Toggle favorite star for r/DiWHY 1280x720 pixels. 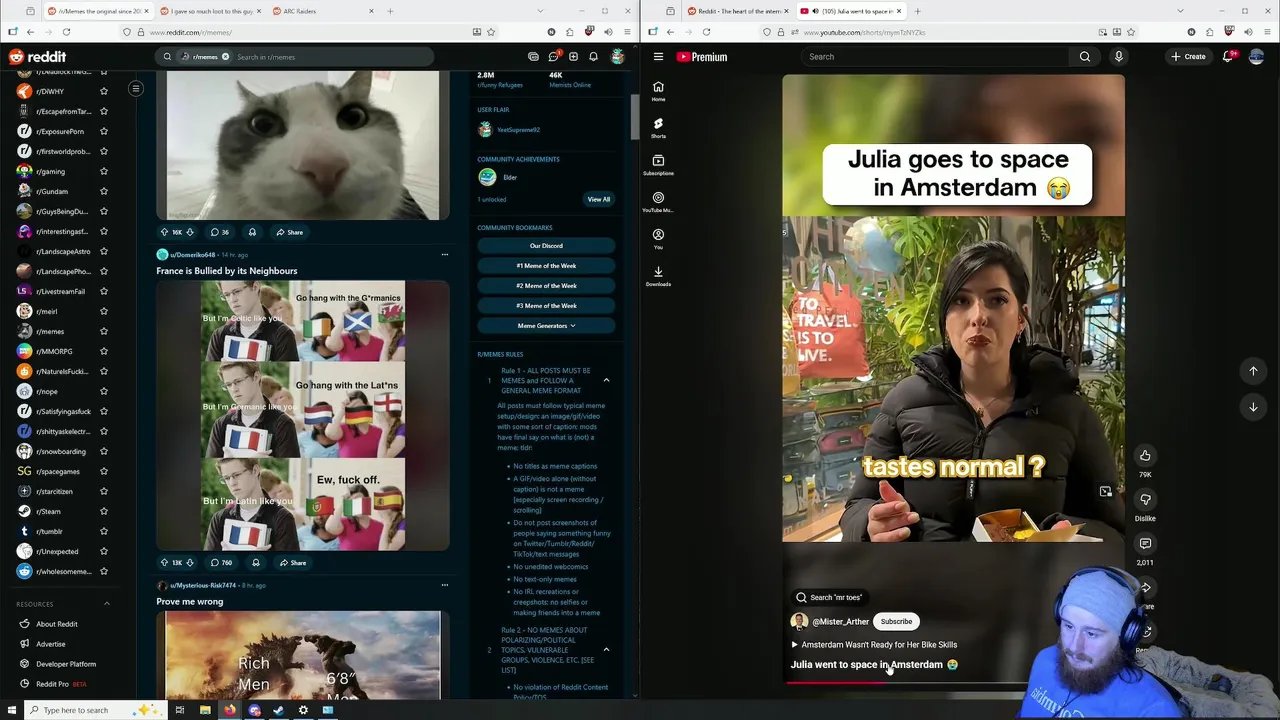coord(103,91)
